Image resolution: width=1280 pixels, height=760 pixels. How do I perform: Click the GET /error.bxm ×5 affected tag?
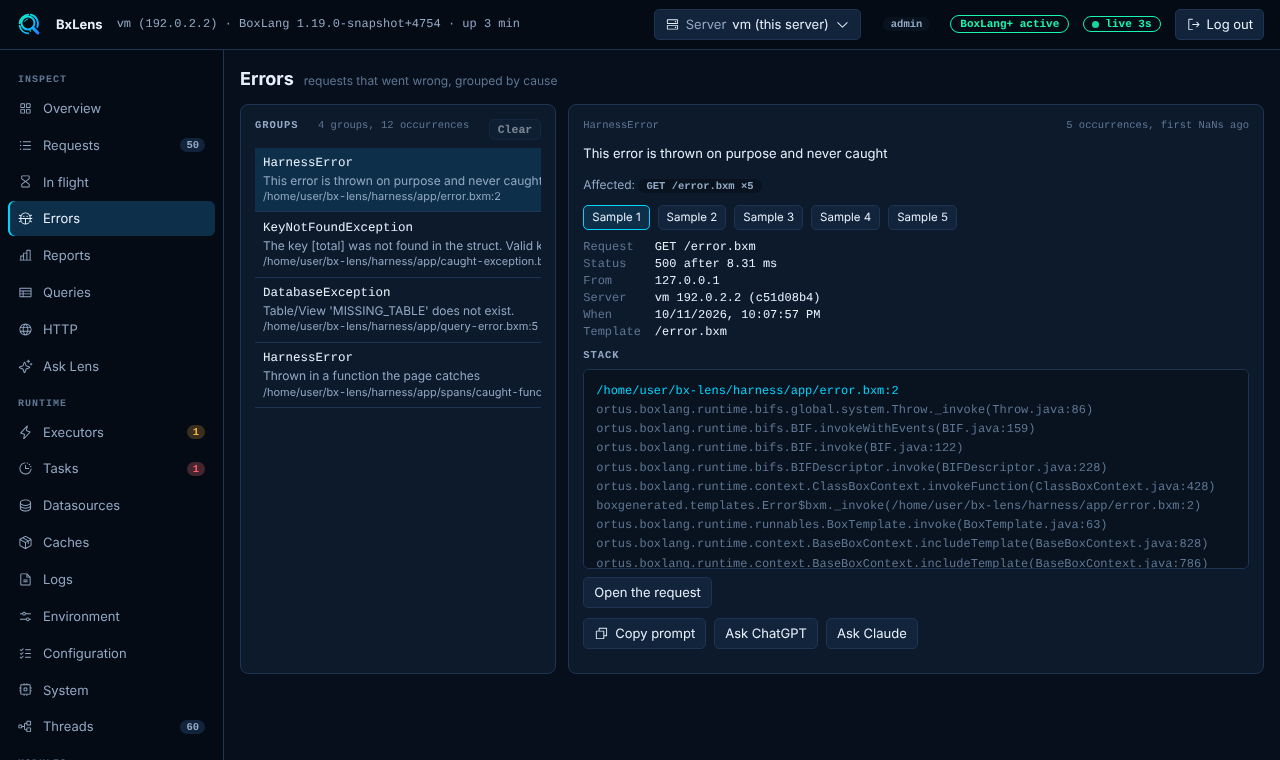click(x=700, y=185)
